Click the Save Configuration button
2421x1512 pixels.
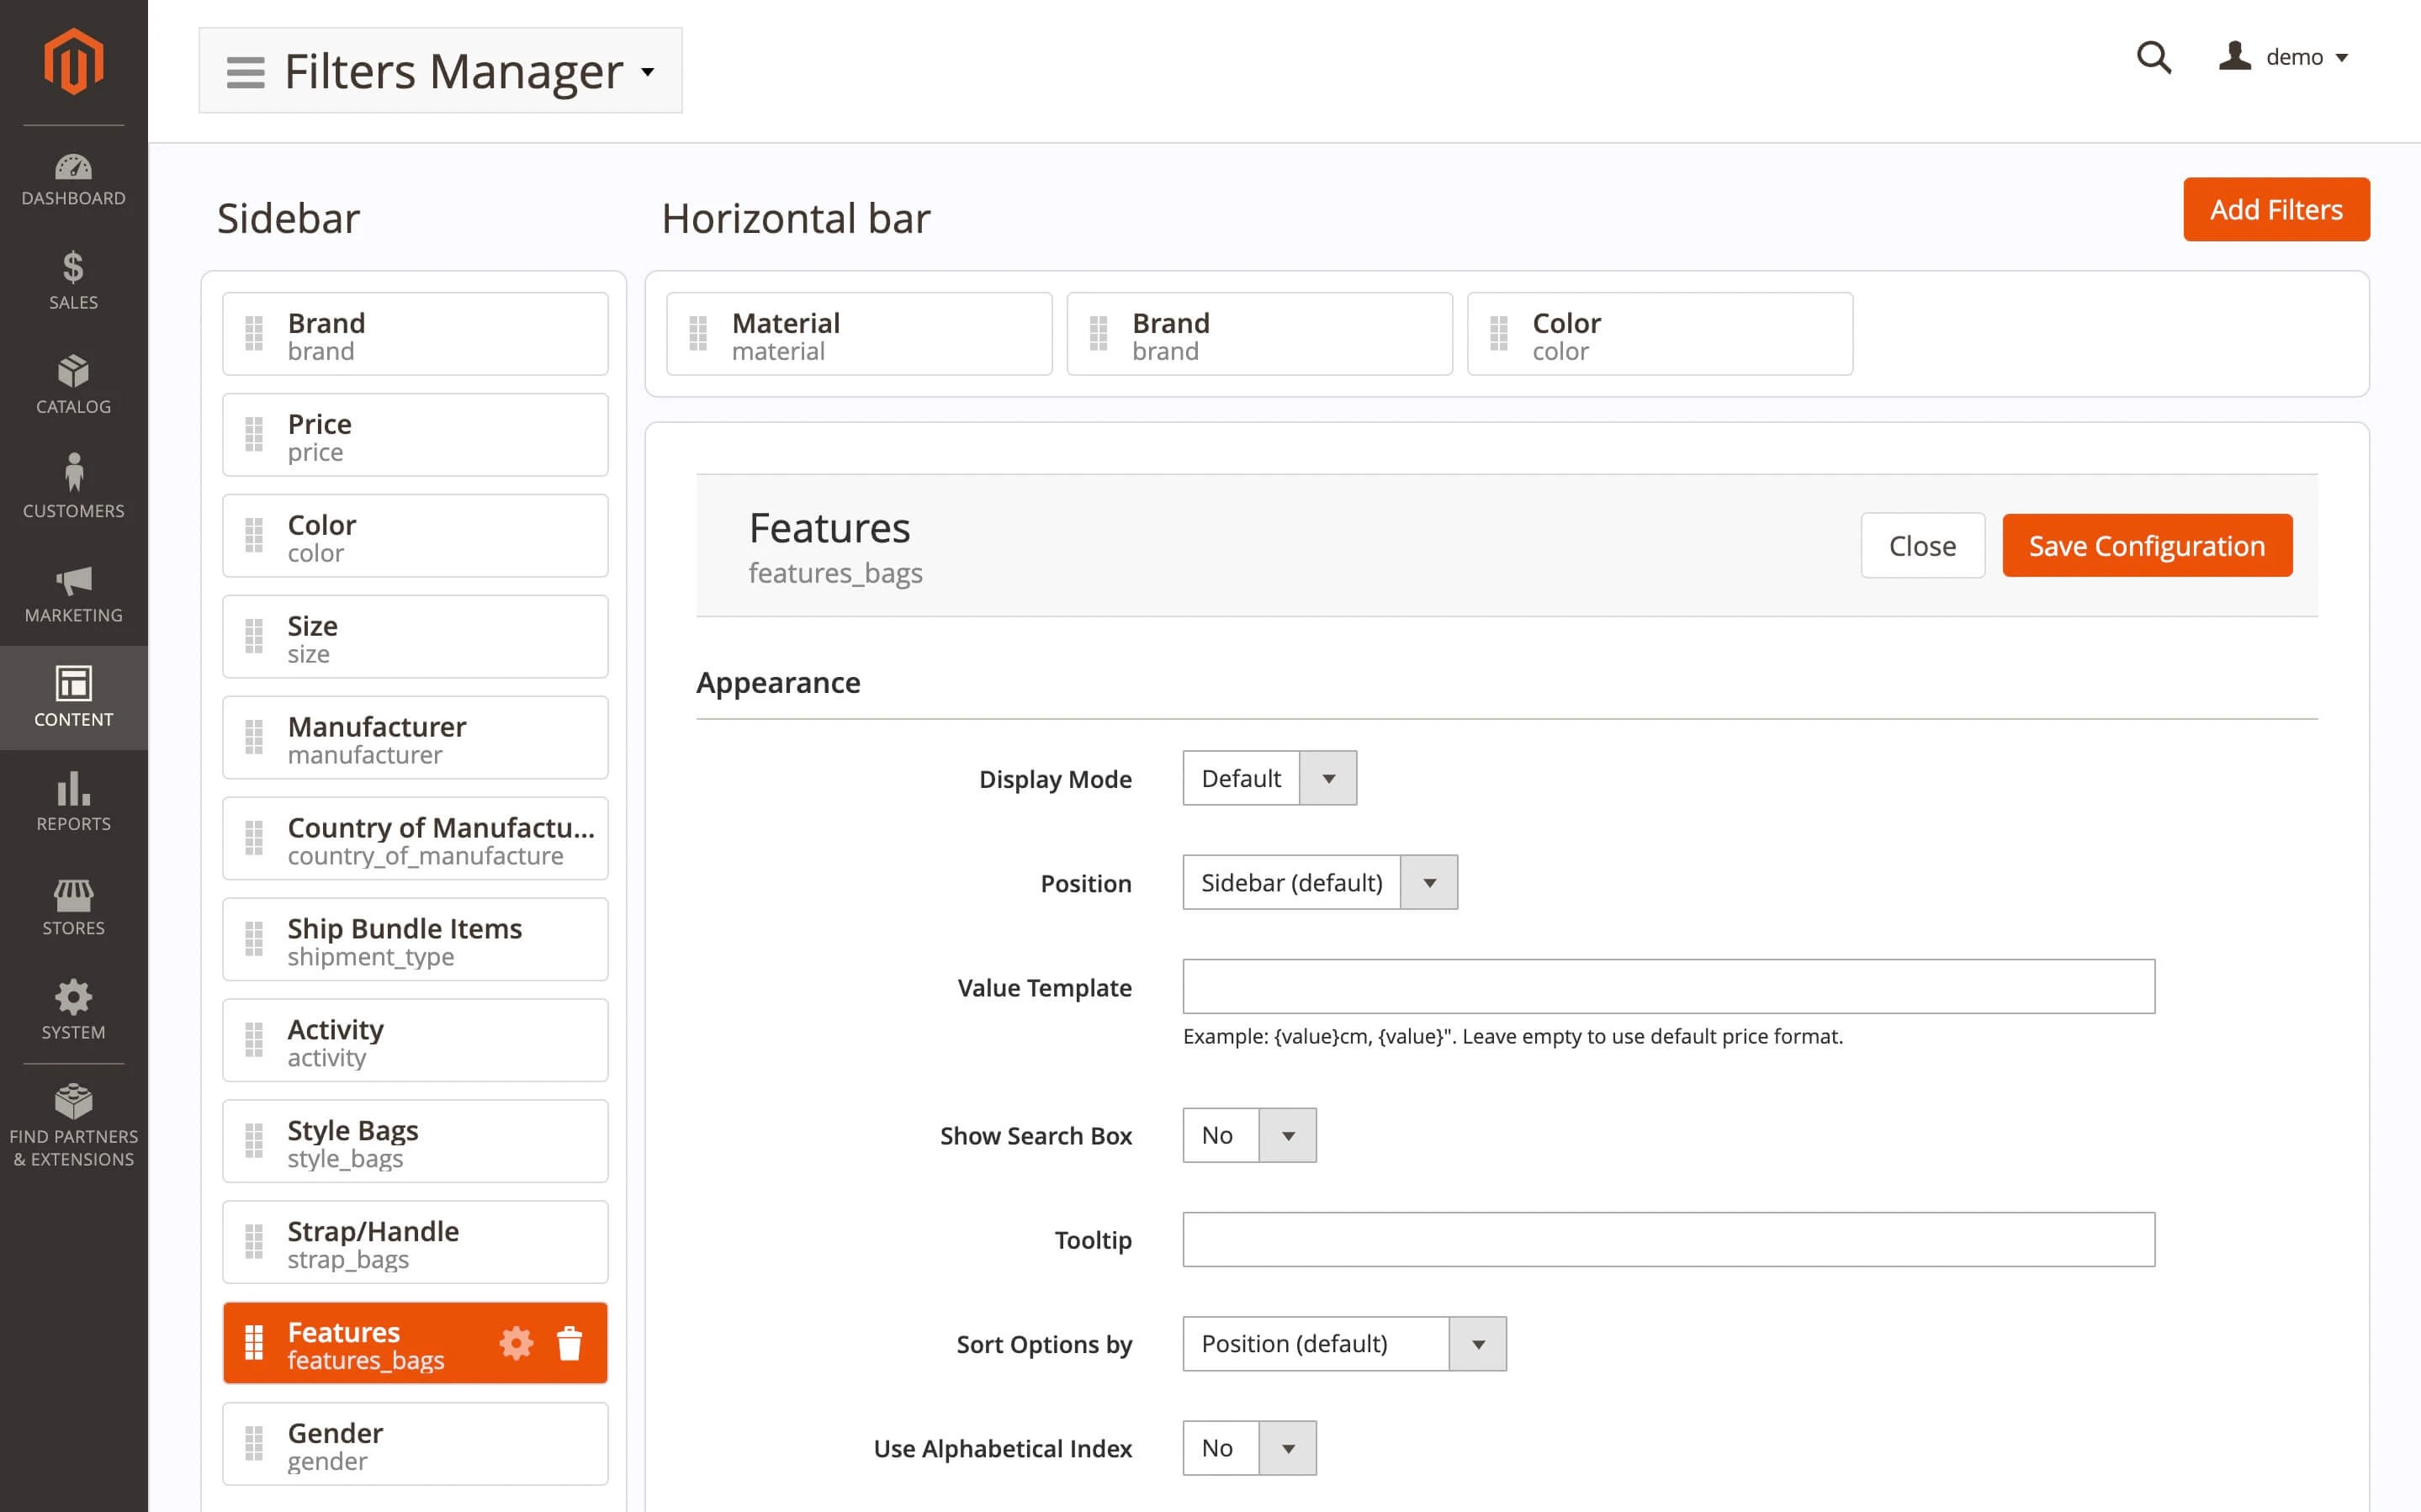[x=2147, y=545]
